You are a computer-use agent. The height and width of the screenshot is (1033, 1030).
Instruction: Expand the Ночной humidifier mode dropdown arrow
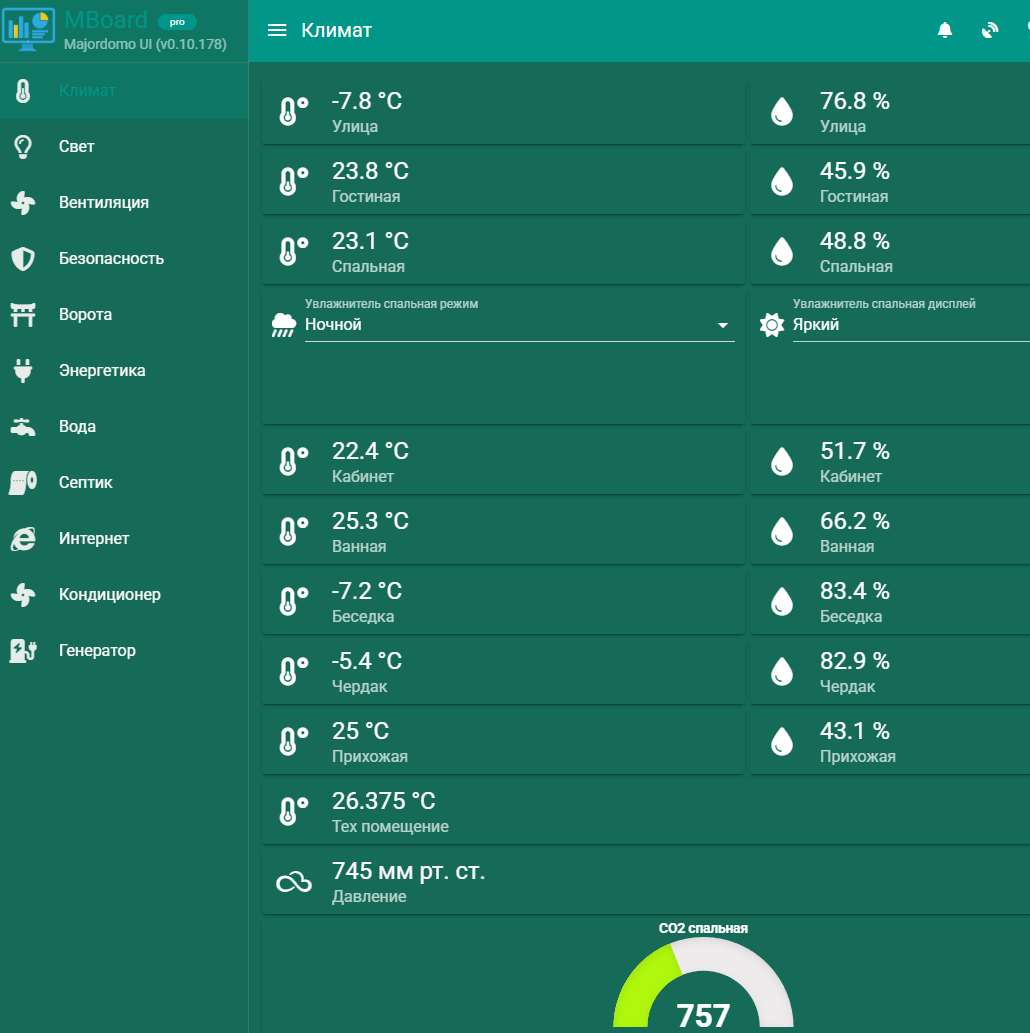pos(723,325)
